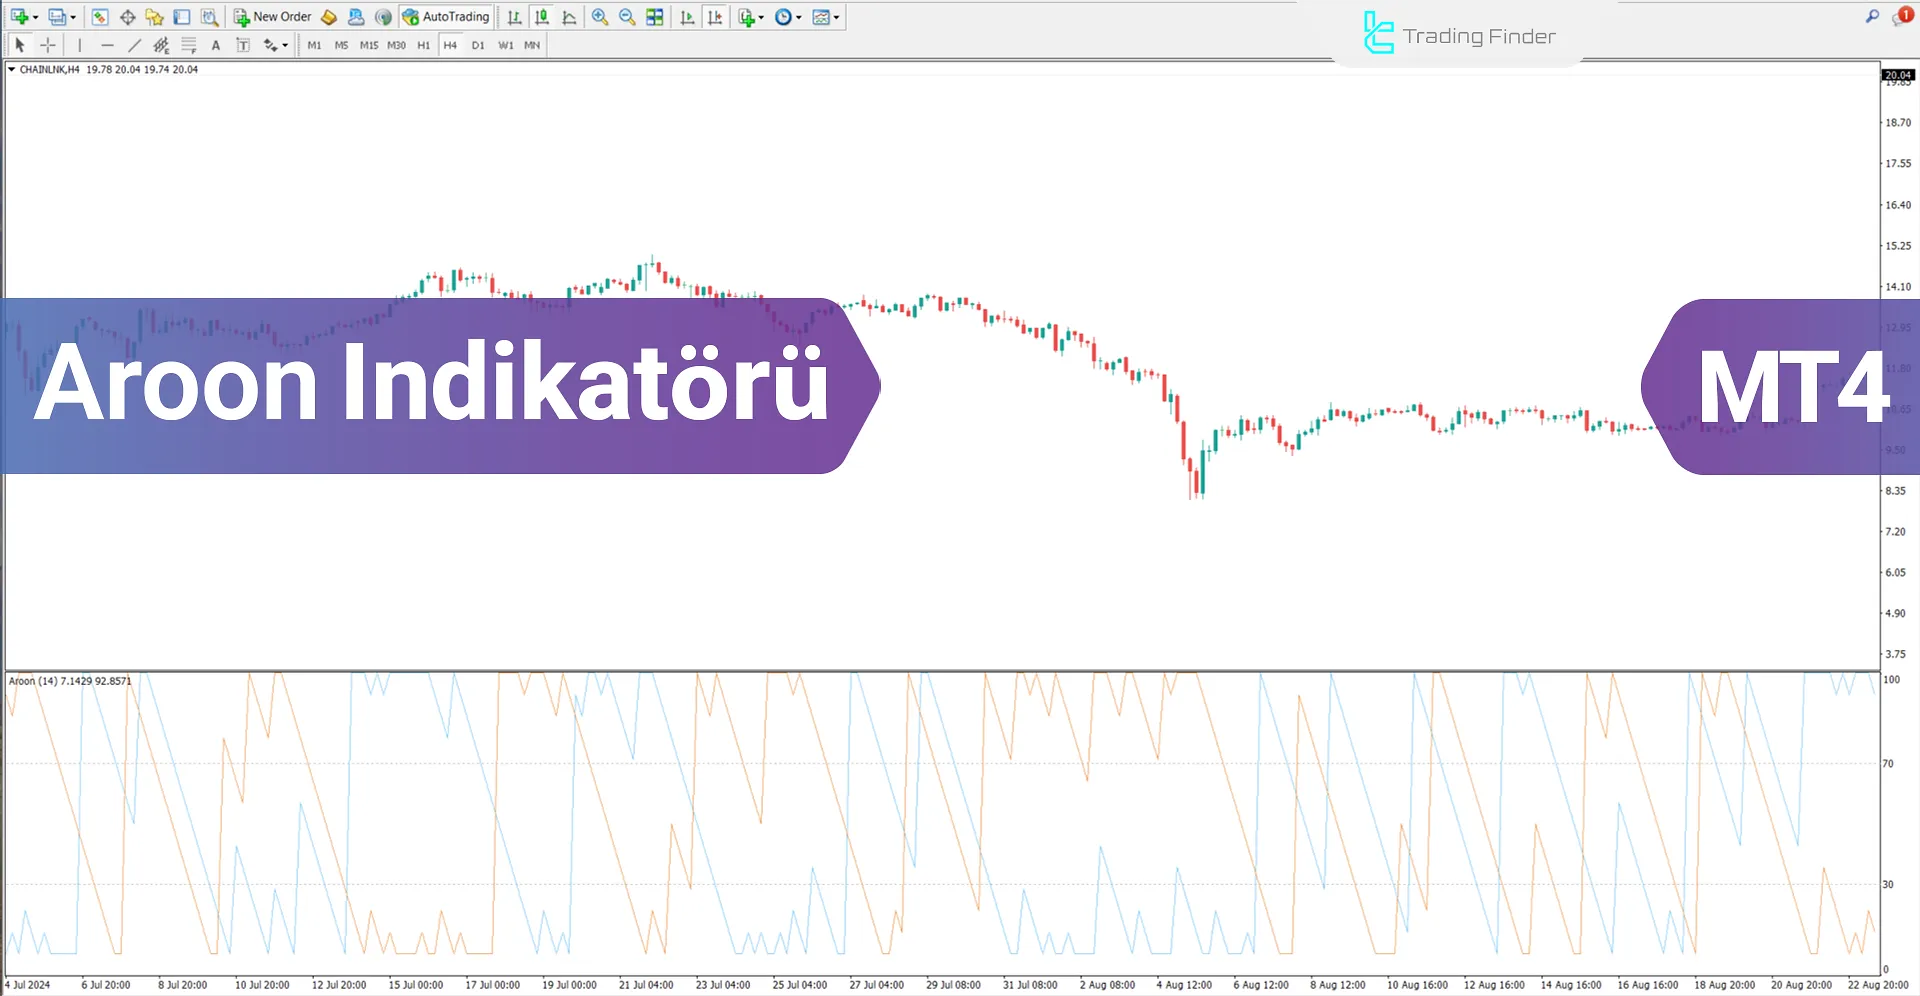The image size is (1920, 996).
Task: Open the New Order window
Action: 272,17
